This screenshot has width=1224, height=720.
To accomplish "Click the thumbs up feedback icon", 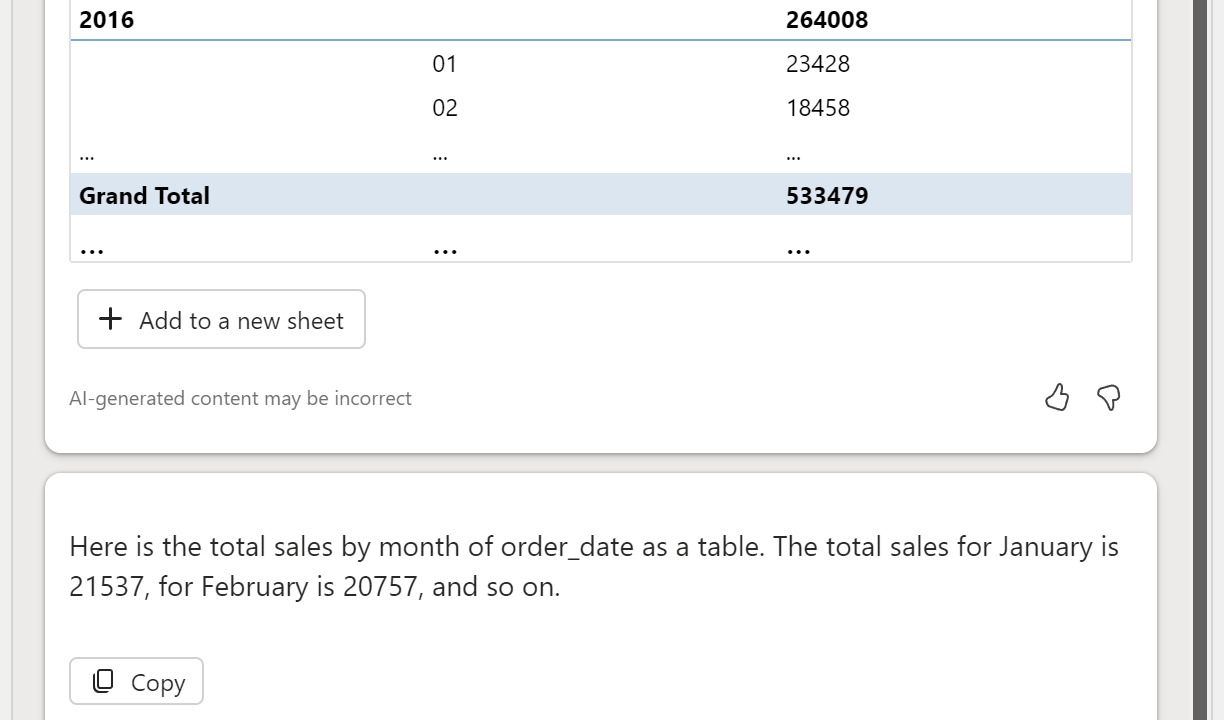I will (x=1057, y=398).
